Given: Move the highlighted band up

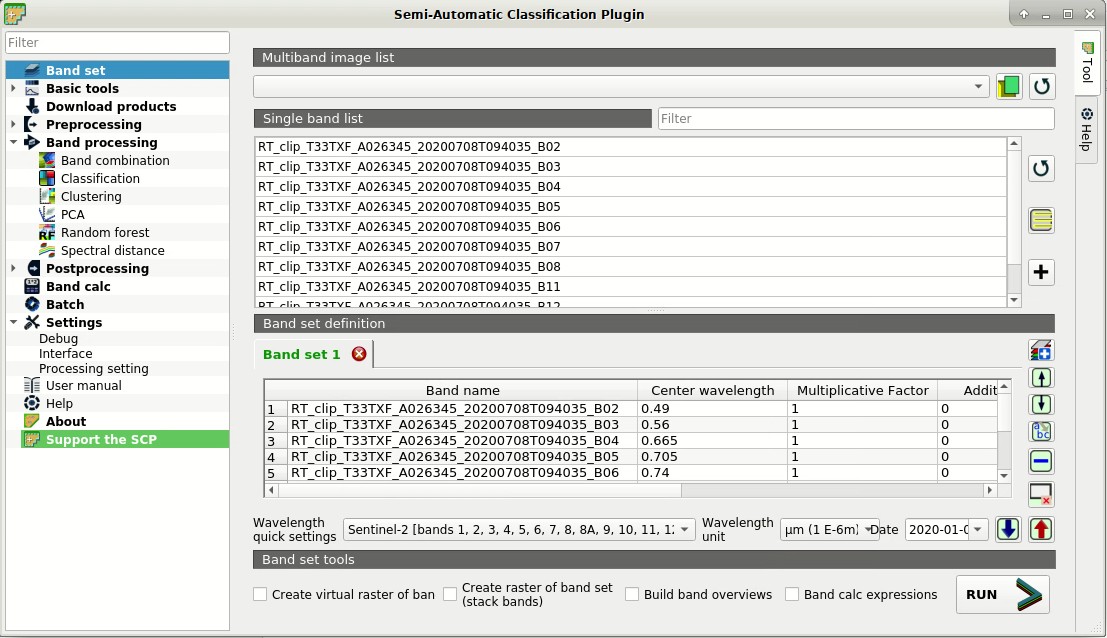Looking at the screenshot, I should 1041,378.
